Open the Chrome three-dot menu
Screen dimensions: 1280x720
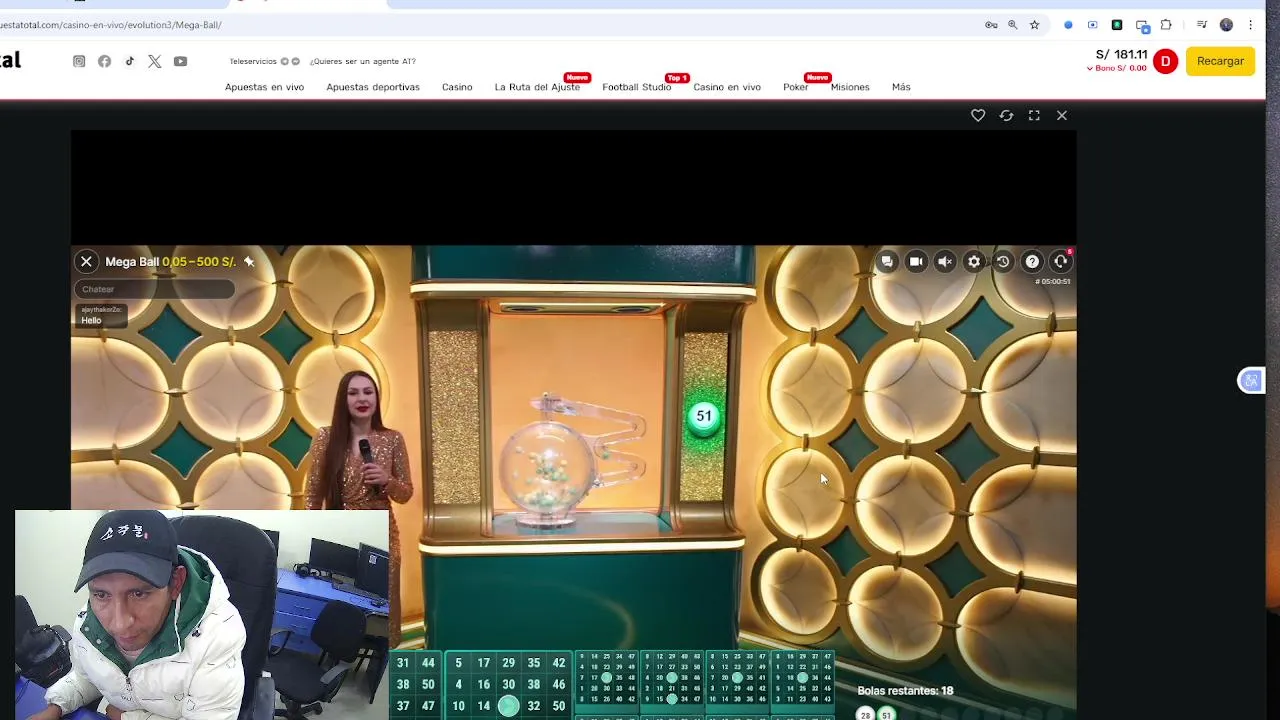click(1250, 25)
